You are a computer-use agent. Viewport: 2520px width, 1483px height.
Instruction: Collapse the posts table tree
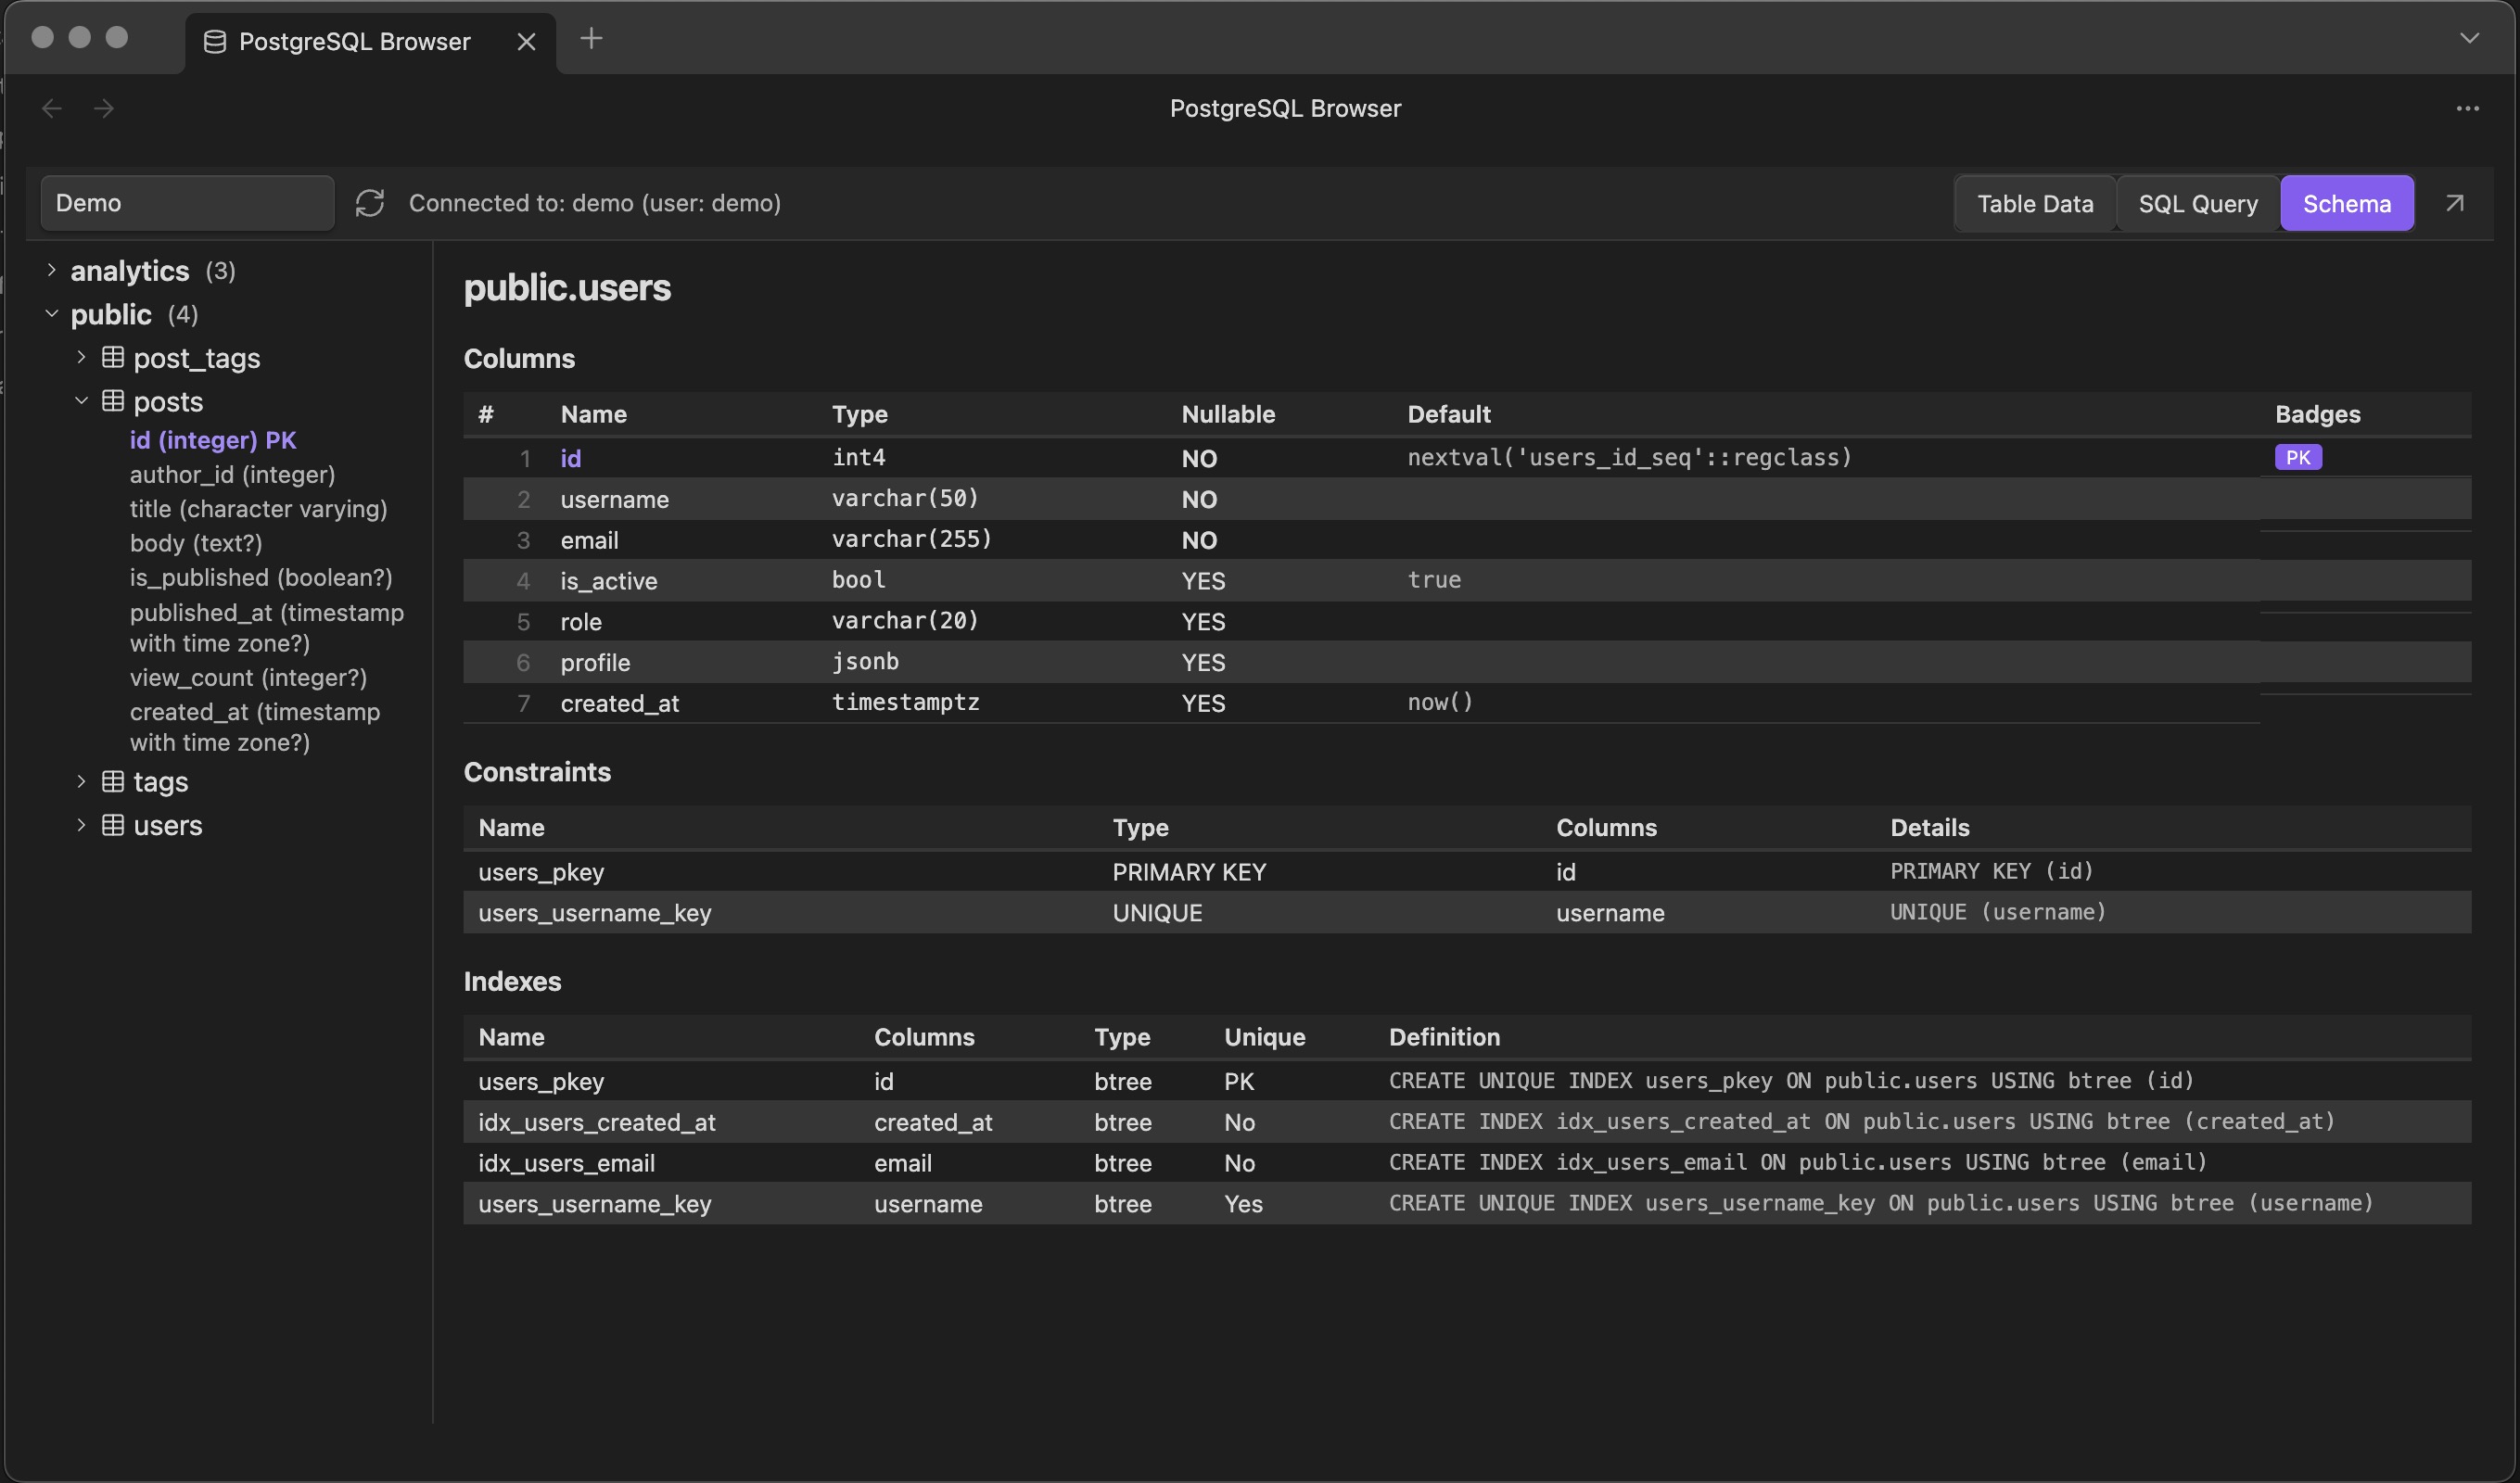(82, 401)
